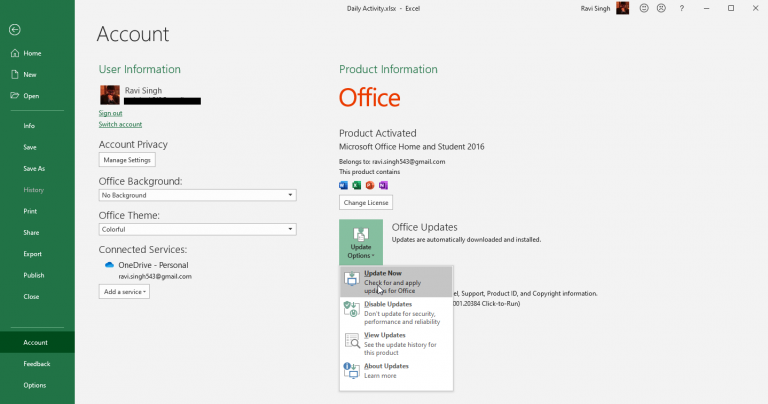Click the OneDrive cloud icon

click(x=109, y=265)
